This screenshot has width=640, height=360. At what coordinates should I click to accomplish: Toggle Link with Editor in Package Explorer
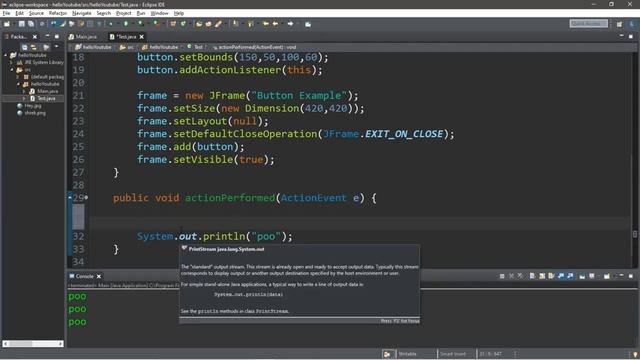(x=33, y=47)
